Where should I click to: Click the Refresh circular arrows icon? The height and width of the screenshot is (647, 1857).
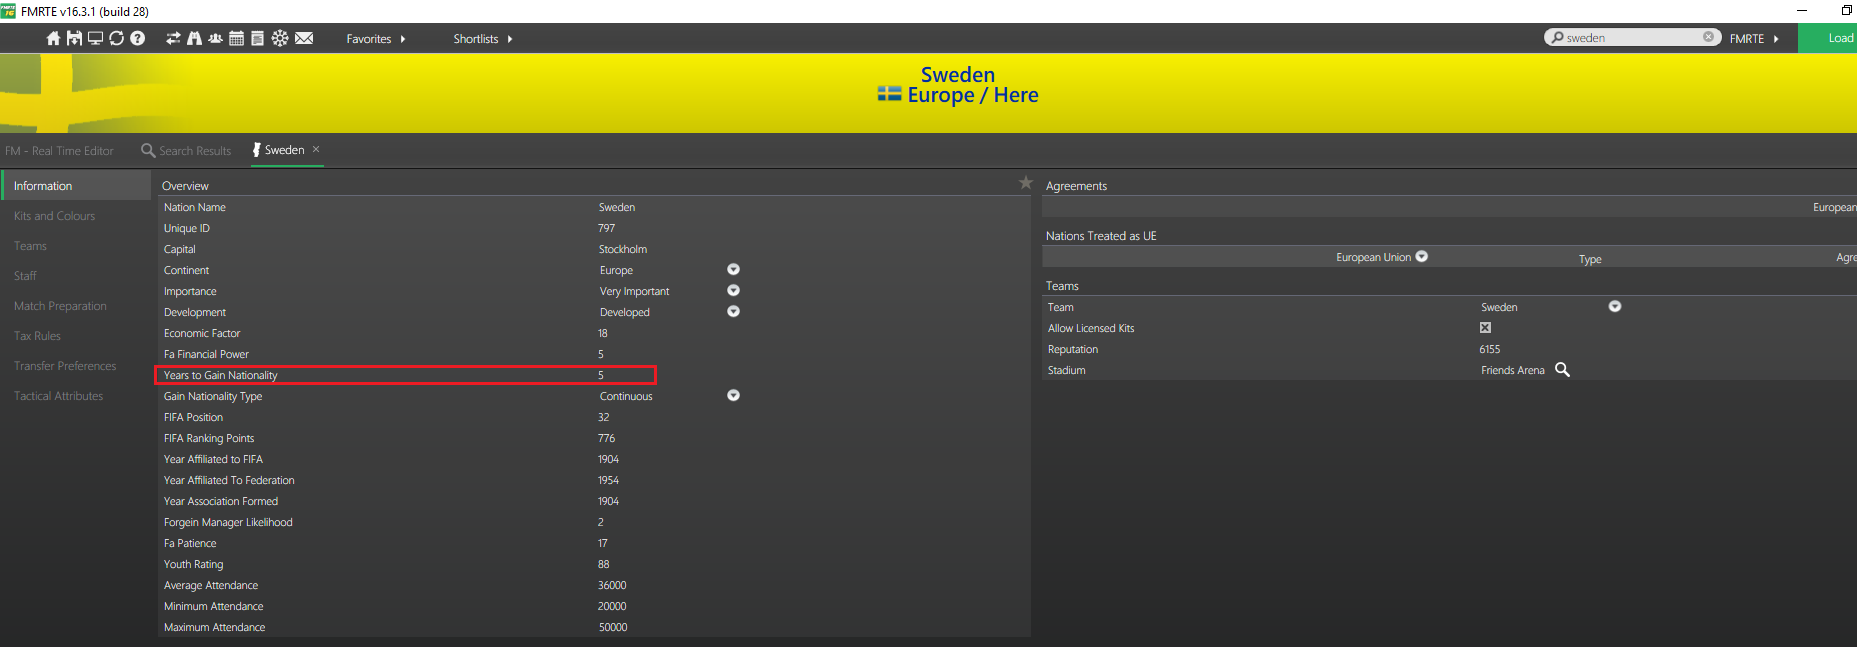click(116, 38)
